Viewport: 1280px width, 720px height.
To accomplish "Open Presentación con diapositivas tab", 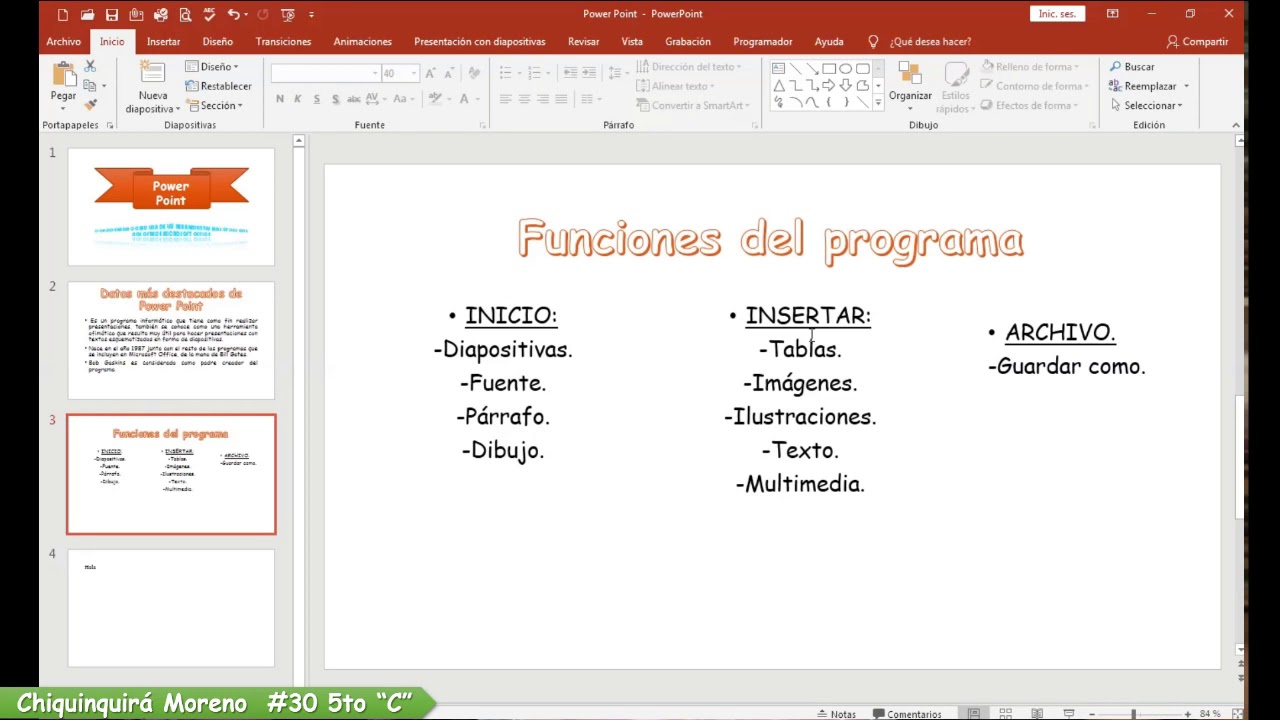I will click(x=479, y=41).
